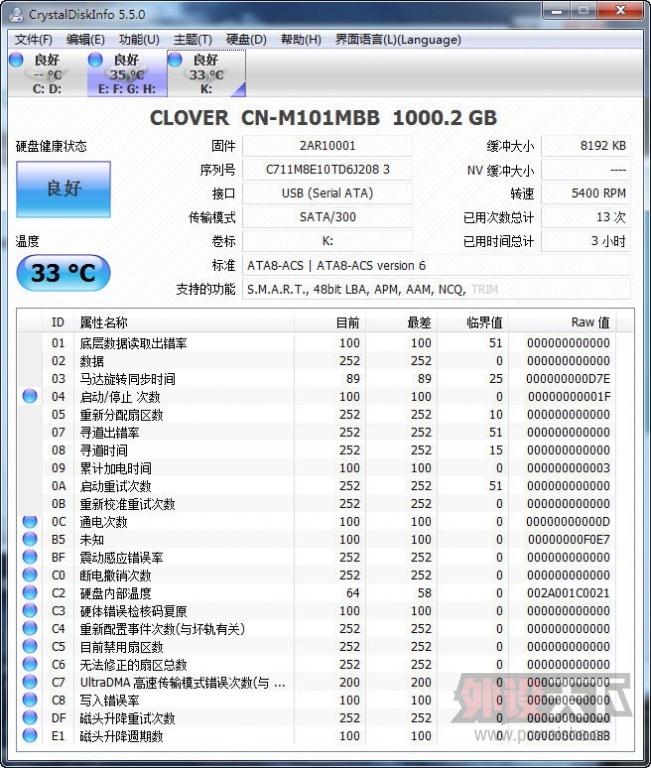Open the 主题(T) menu
Viewport: 651px width, 768px height.
193,40
